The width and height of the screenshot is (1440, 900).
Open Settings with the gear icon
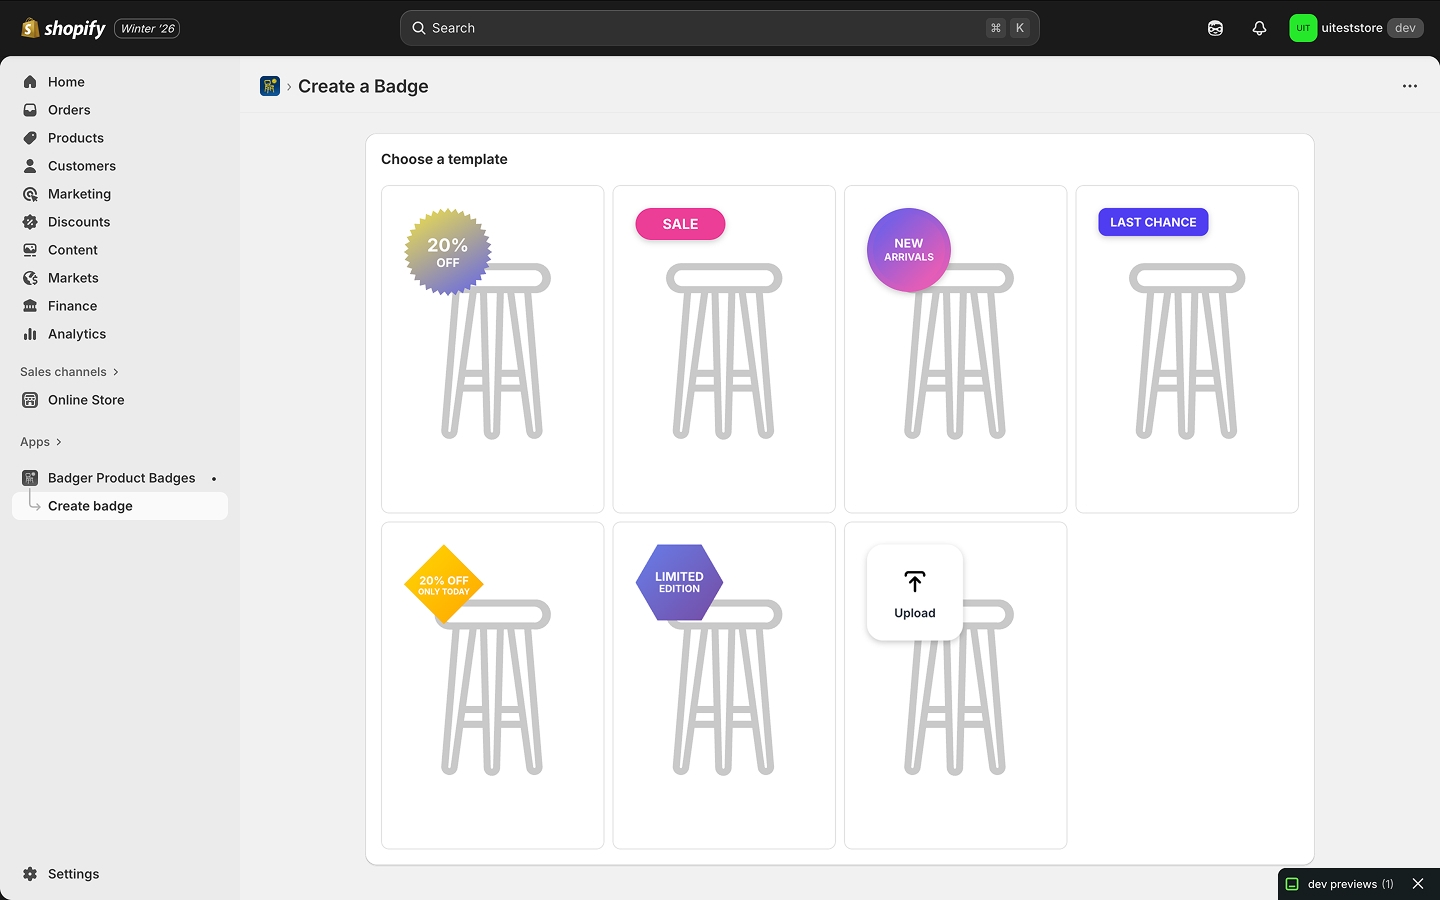point(30,874)
